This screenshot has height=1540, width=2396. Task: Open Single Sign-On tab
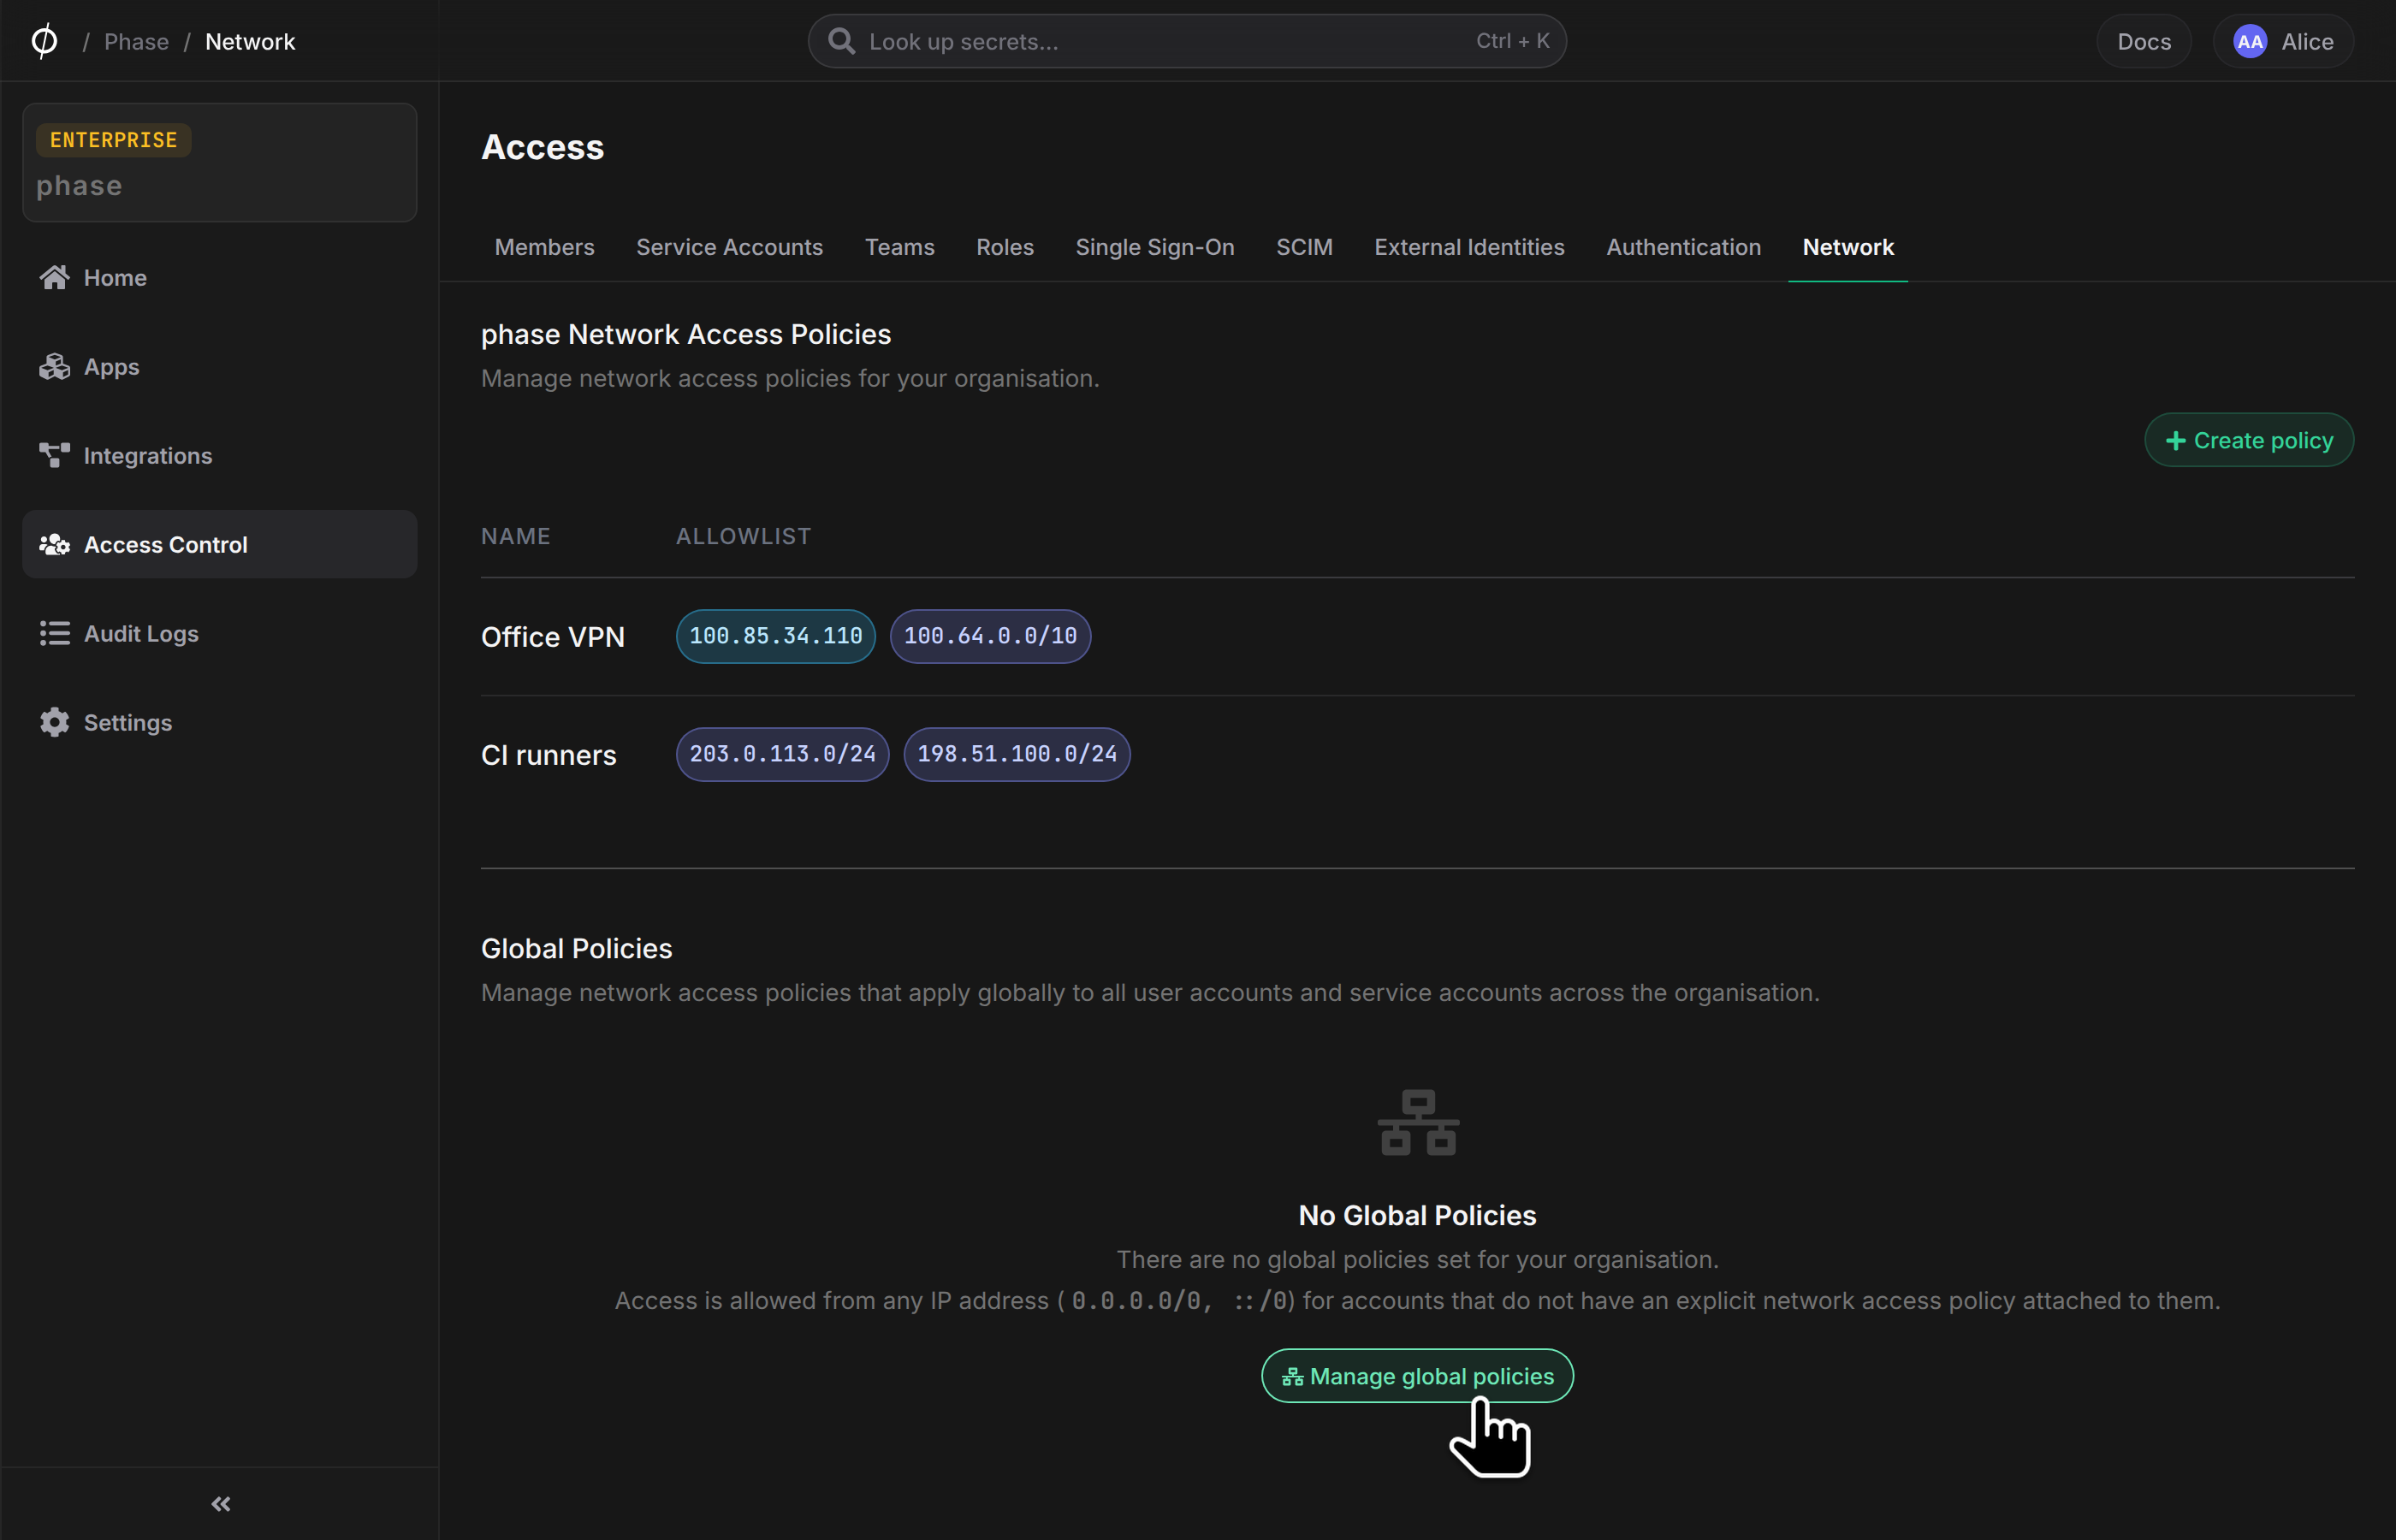click(1154, 247)
